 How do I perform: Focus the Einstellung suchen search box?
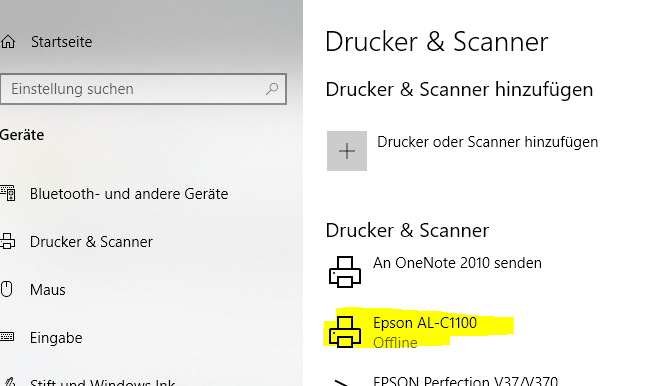click(144, 89)
